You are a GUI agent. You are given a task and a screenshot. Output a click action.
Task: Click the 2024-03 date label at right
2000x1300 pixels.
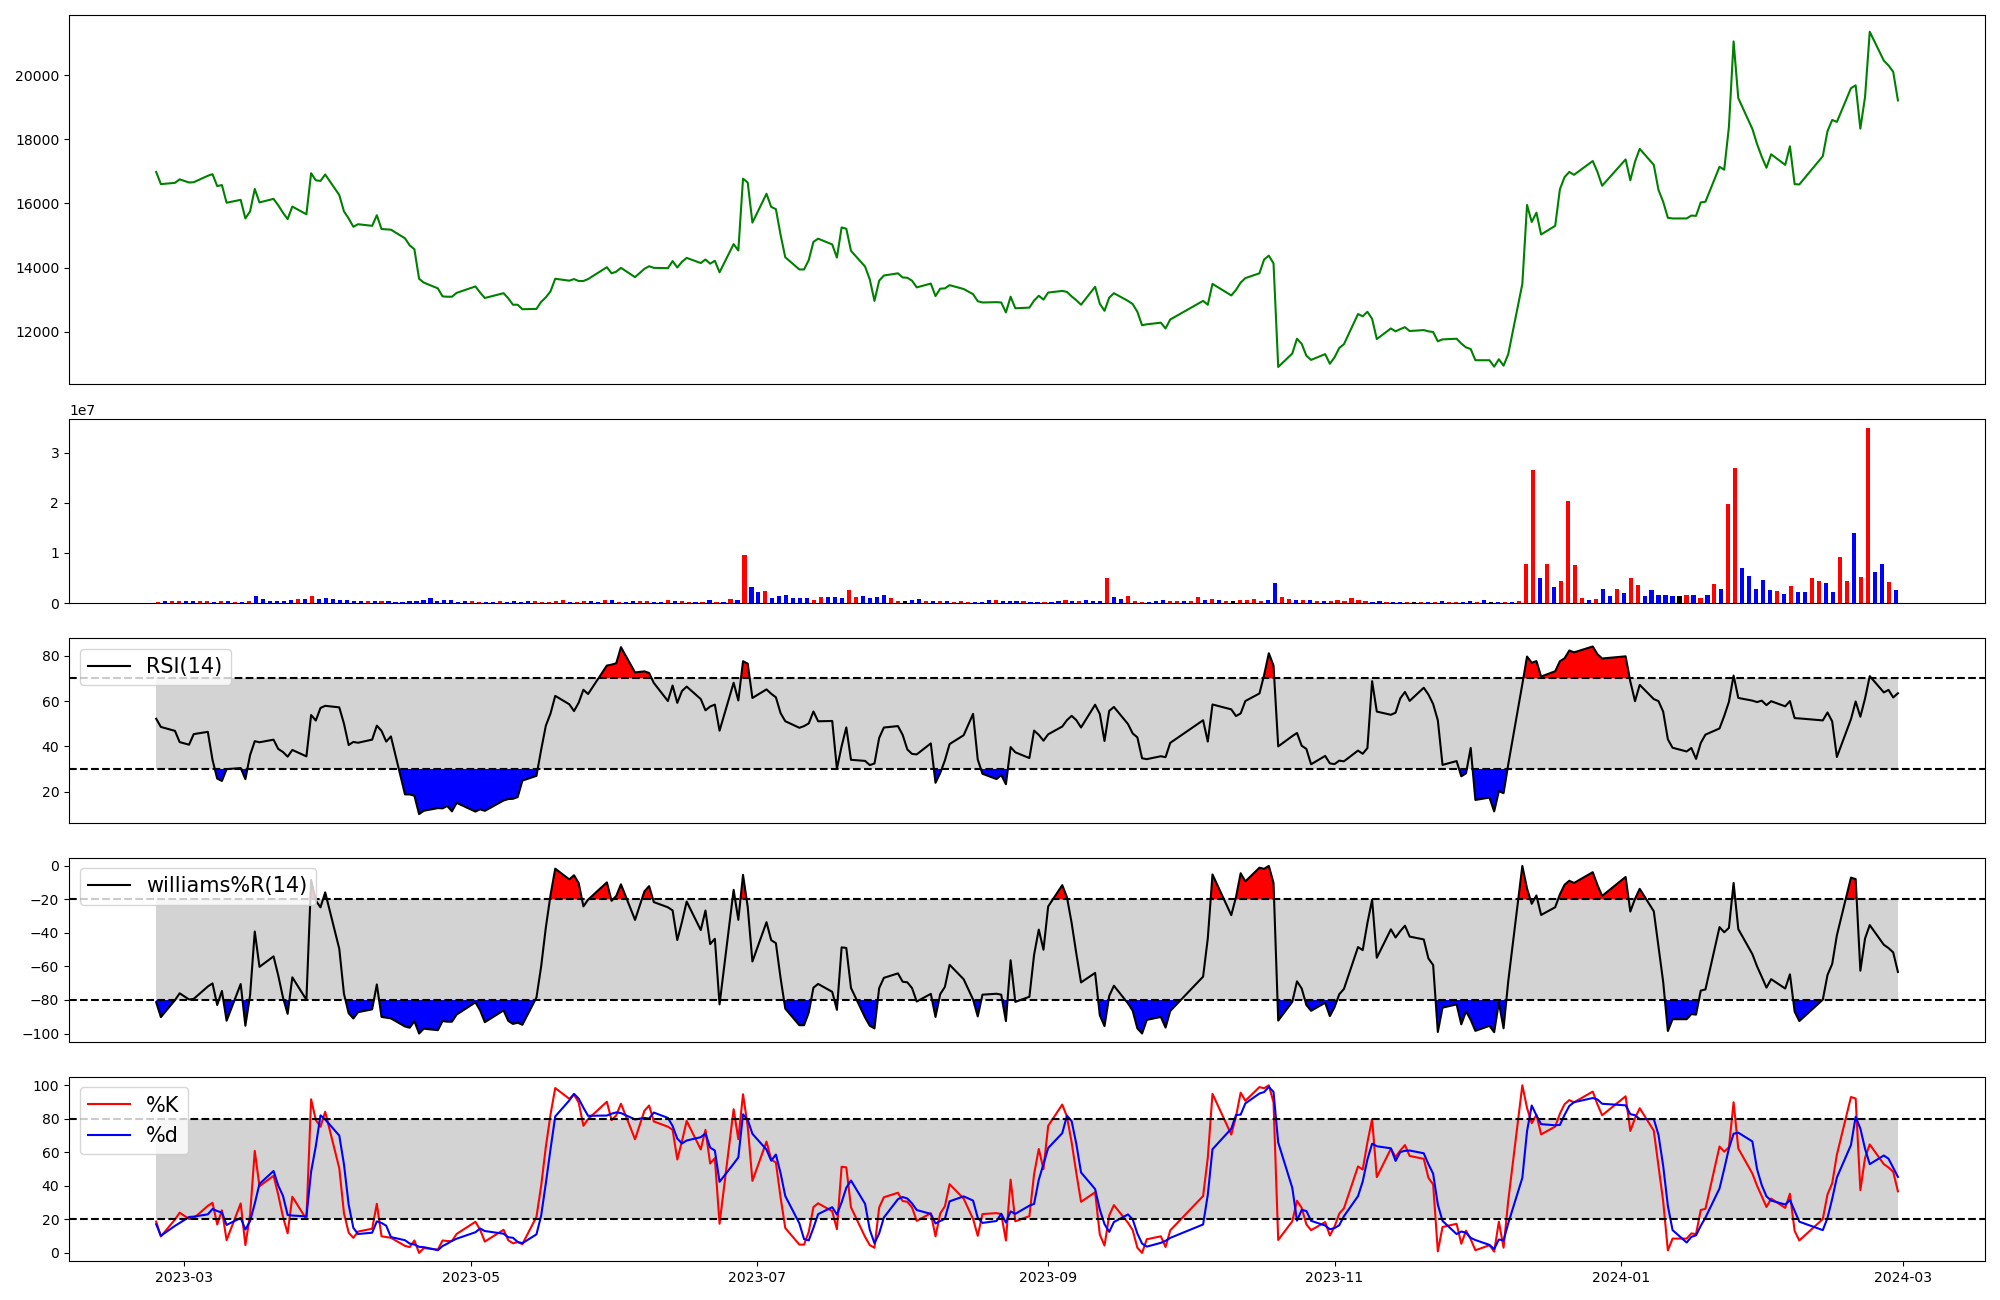1902,1277
